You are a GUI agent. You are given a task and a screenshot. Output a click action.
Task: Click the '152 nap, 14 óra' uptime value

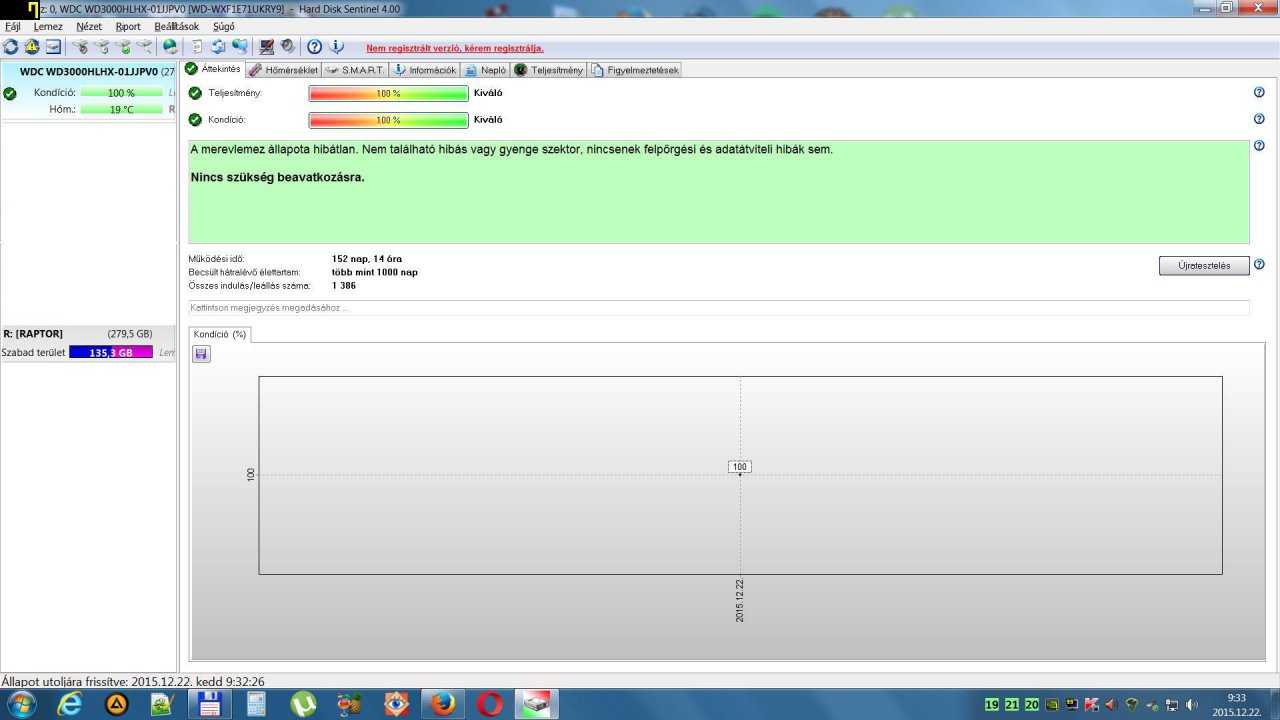[367, 259]
